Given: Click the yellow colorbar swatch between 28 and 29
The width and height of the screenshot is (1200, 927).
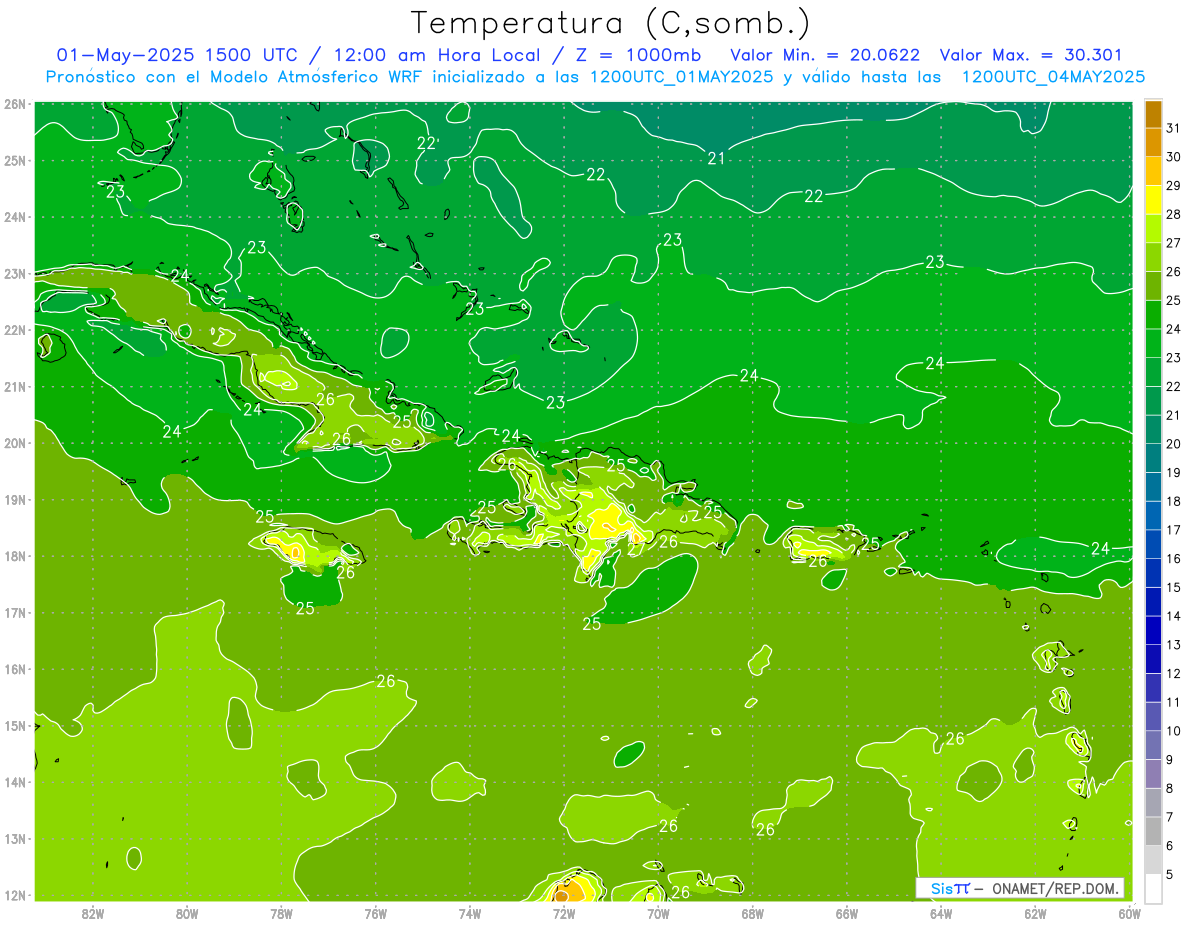Looking at the screenshot, I should coord(1154,200).
